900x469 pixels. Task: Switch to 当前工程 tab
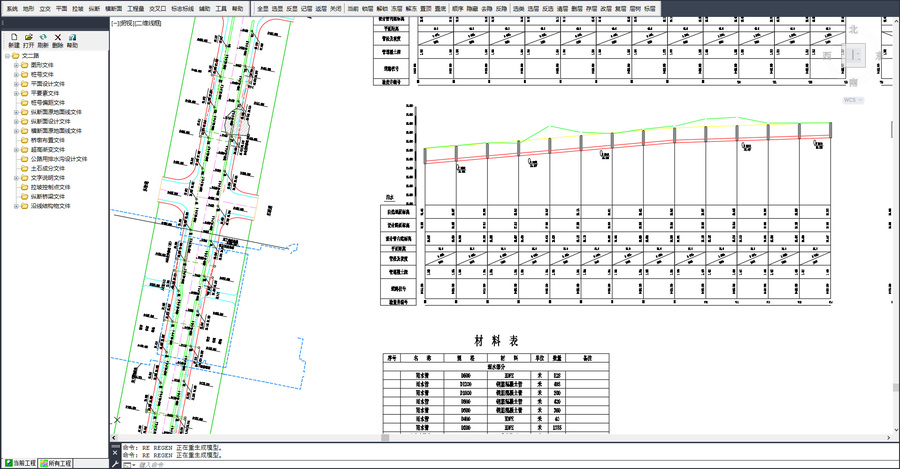20,463
